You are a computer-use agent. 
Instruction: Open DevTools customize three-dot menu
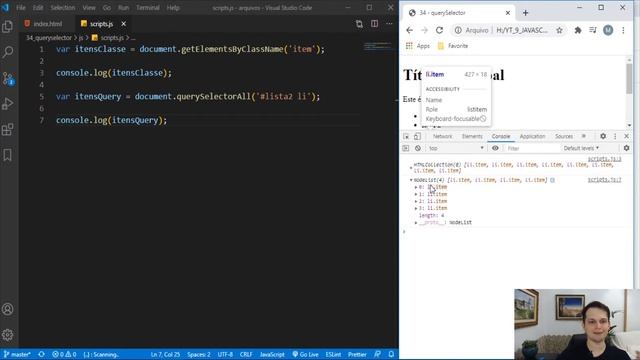pos(615,136)
